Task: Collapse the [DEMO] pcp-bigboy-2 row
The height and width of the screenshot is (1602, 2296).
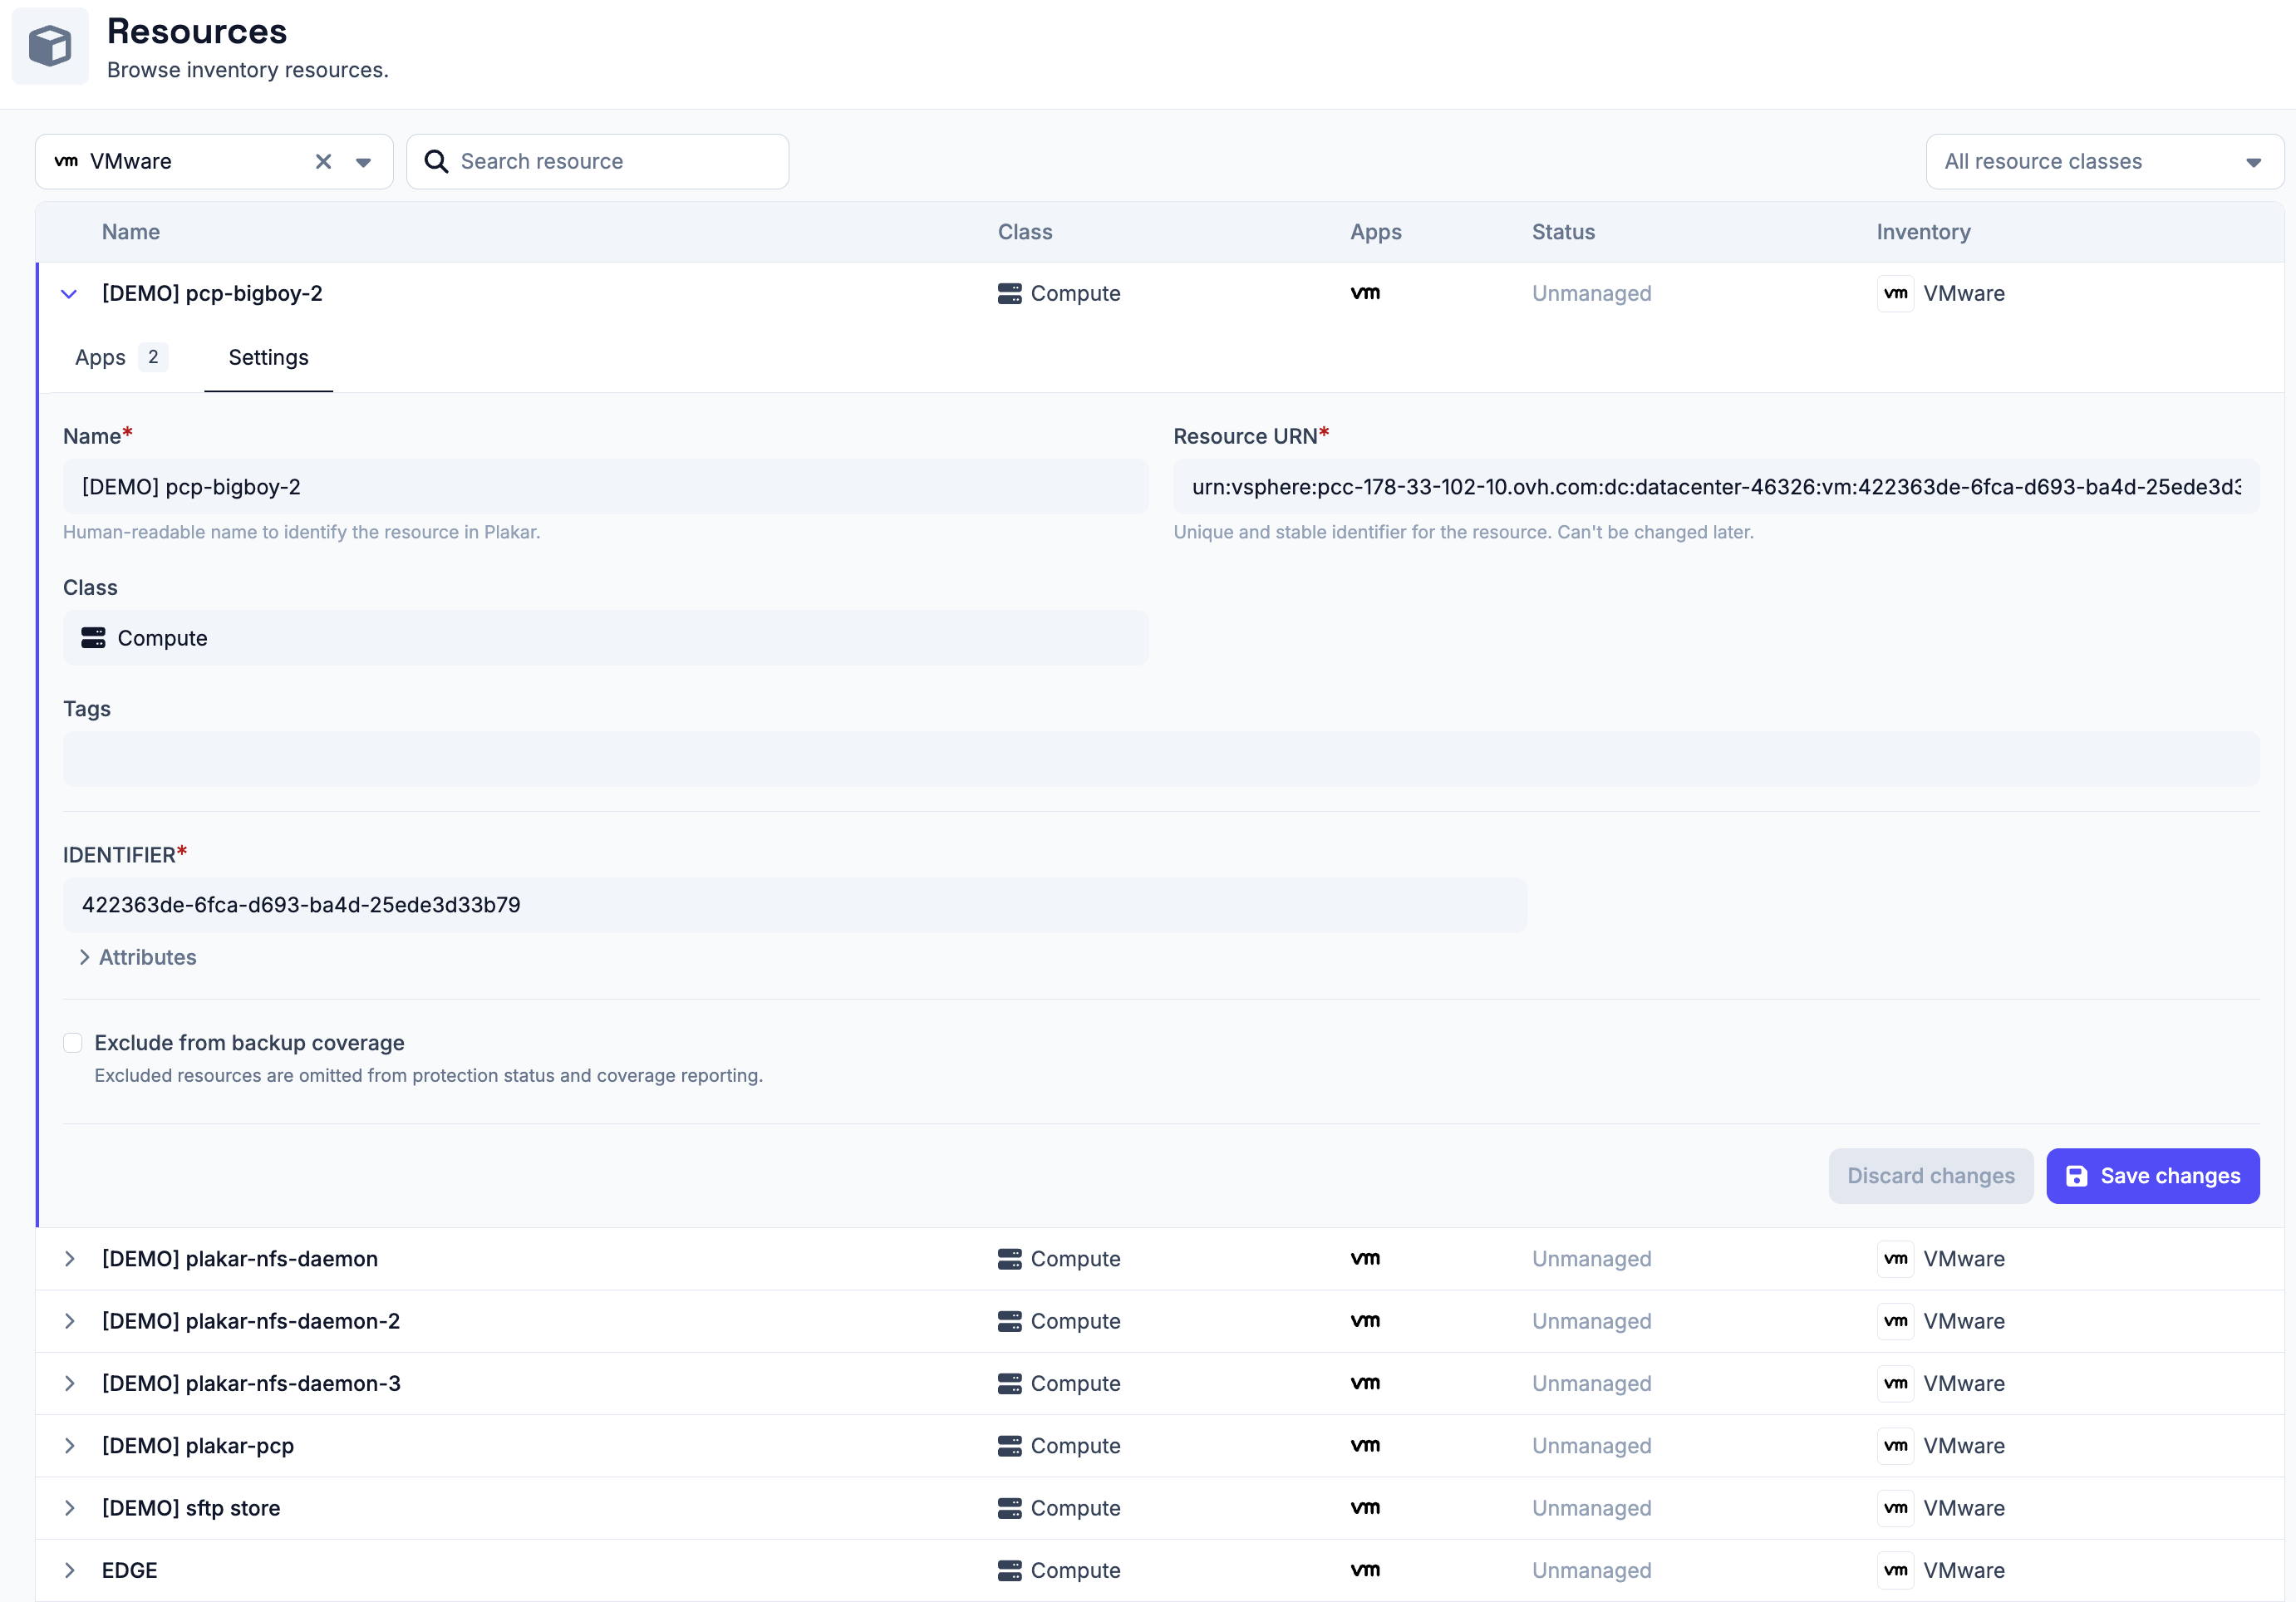Action: [69, 294]
